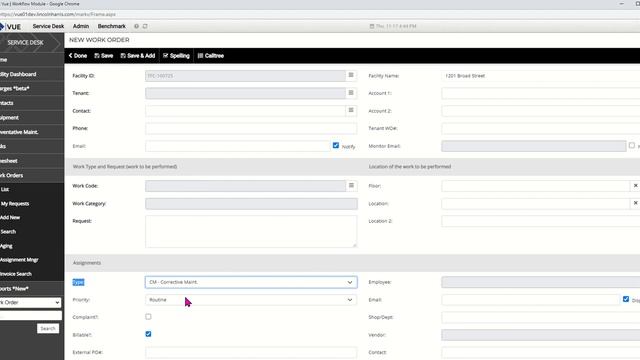Click the calendar date and time indicator

pos(393,26)
